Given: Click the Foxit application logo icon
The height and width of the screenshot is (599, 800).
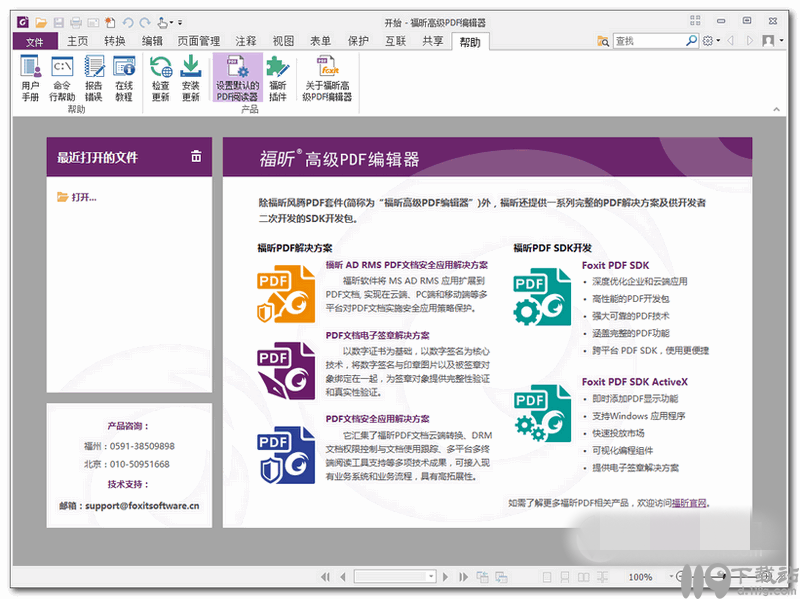Looking at the screenshot, I should pyautogui.click(x=23, y=22).
